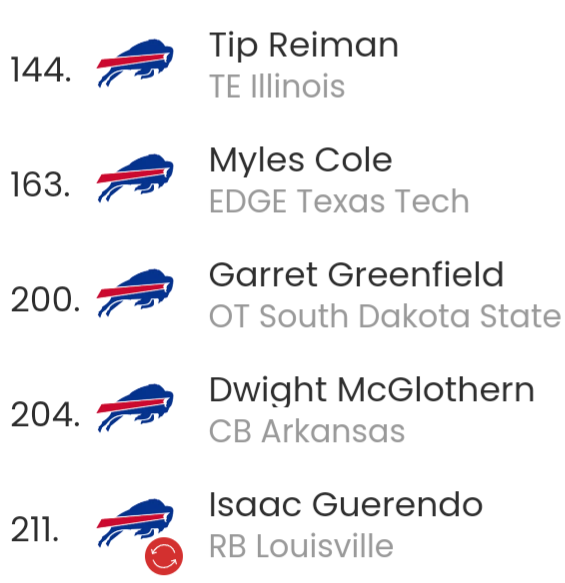Open Myles Cole's player profile
Screen dimensions: 565x583
point(301,160)
